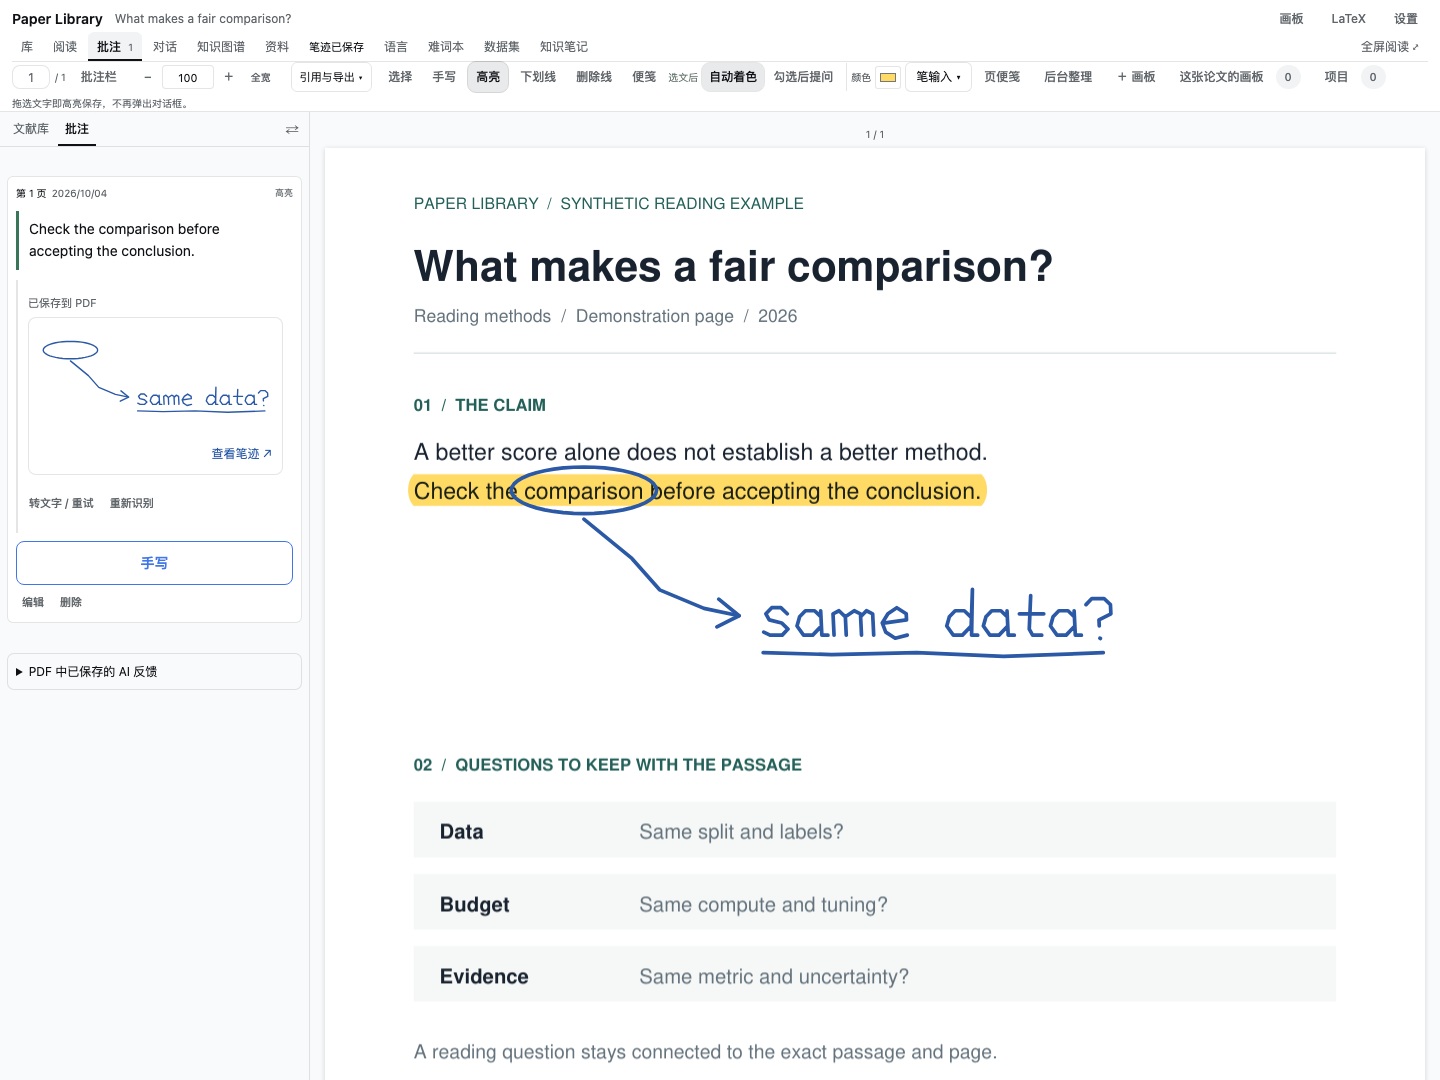Toggle the 批注栏 annotation sidebar
The width and height of the screenshot is (1440, 1080).
tap(99, 77)
